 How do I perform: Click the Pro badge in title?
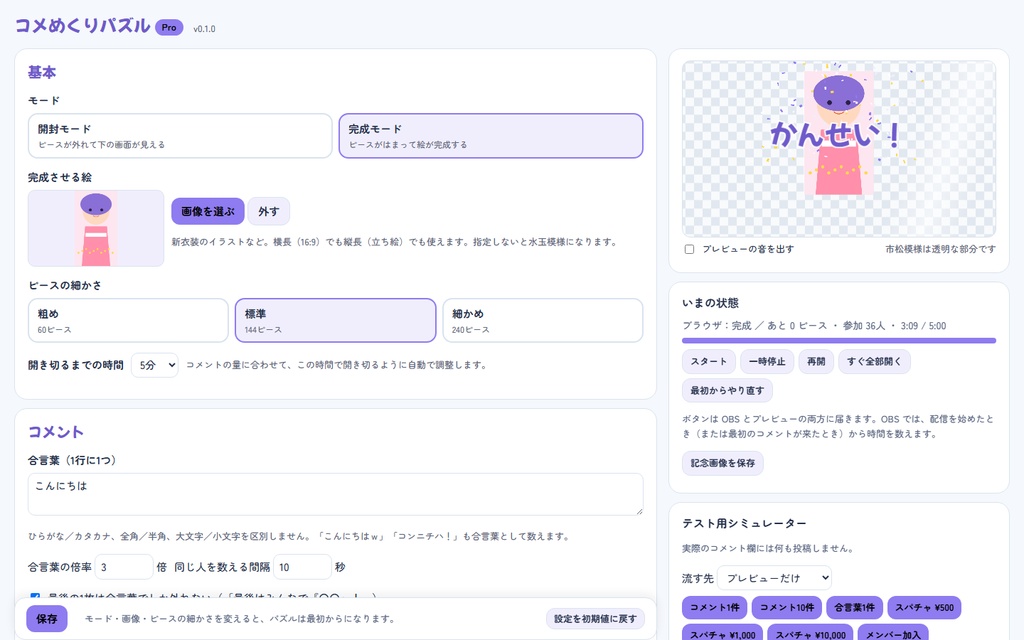169,27
